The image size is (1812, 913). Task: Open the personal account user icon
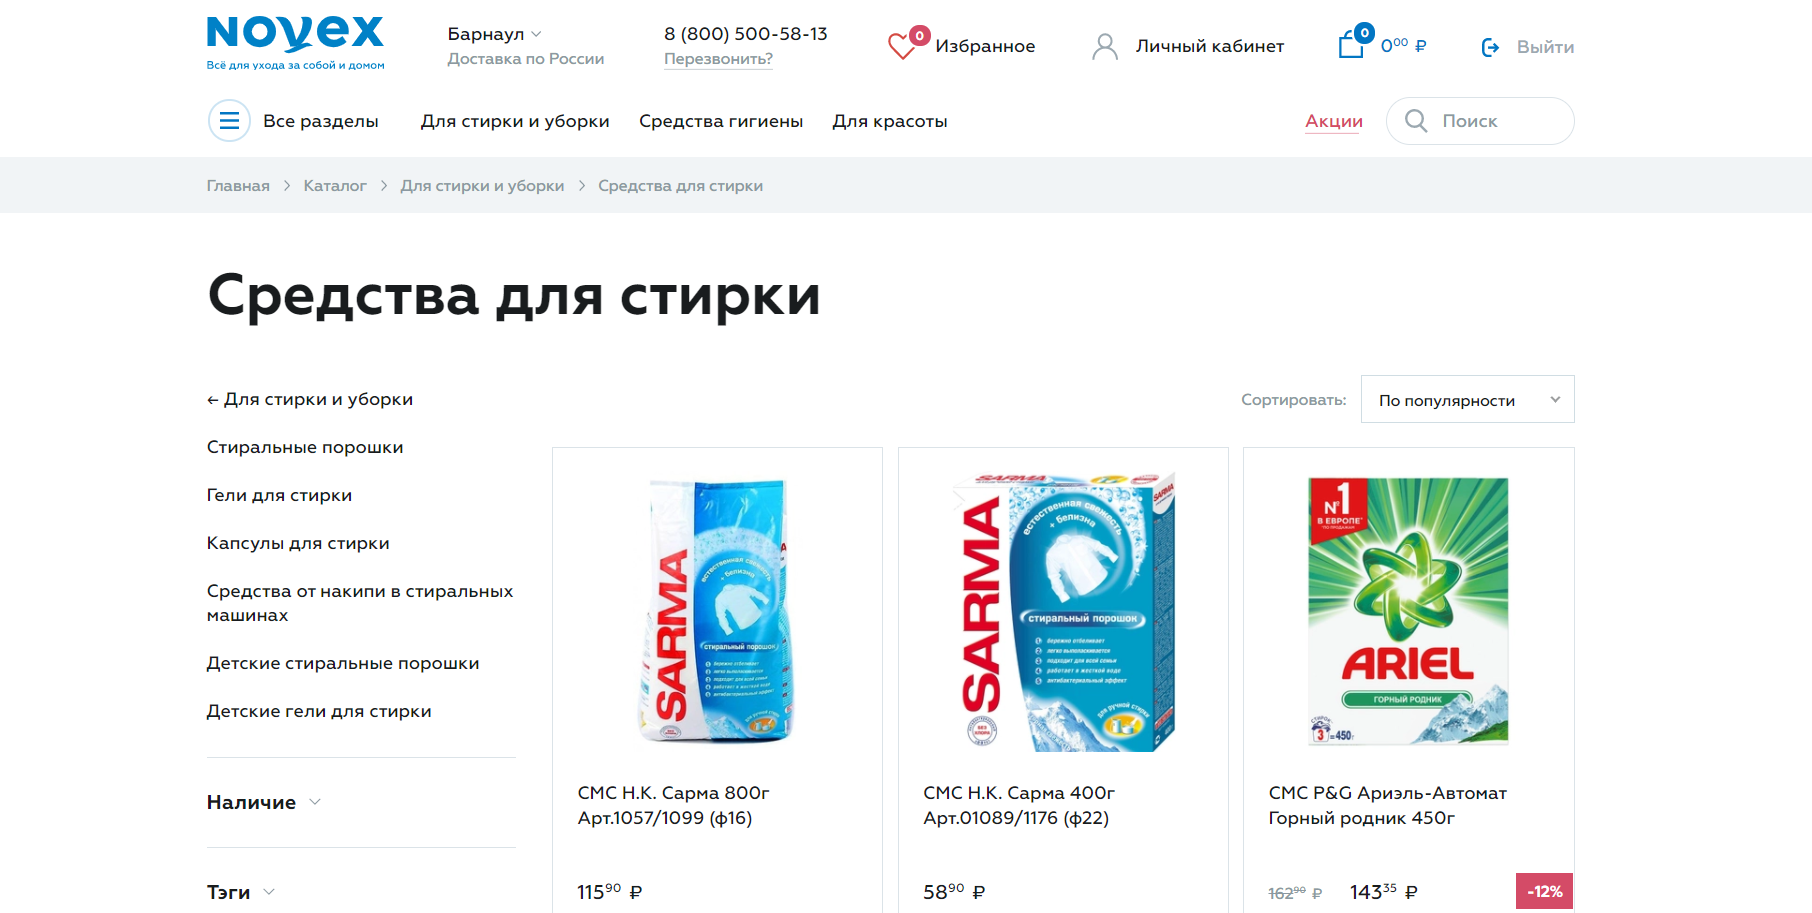click(1104, 47)
